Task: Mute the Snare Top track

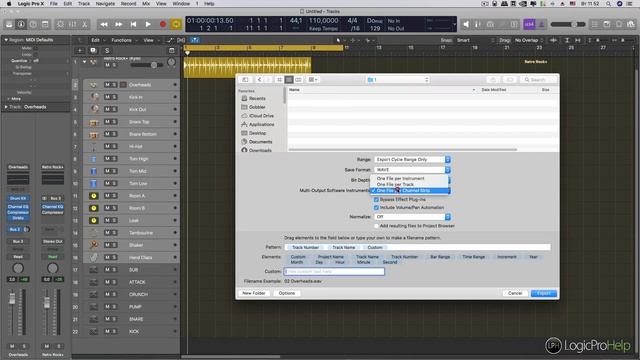Action: tap(107, 122)
